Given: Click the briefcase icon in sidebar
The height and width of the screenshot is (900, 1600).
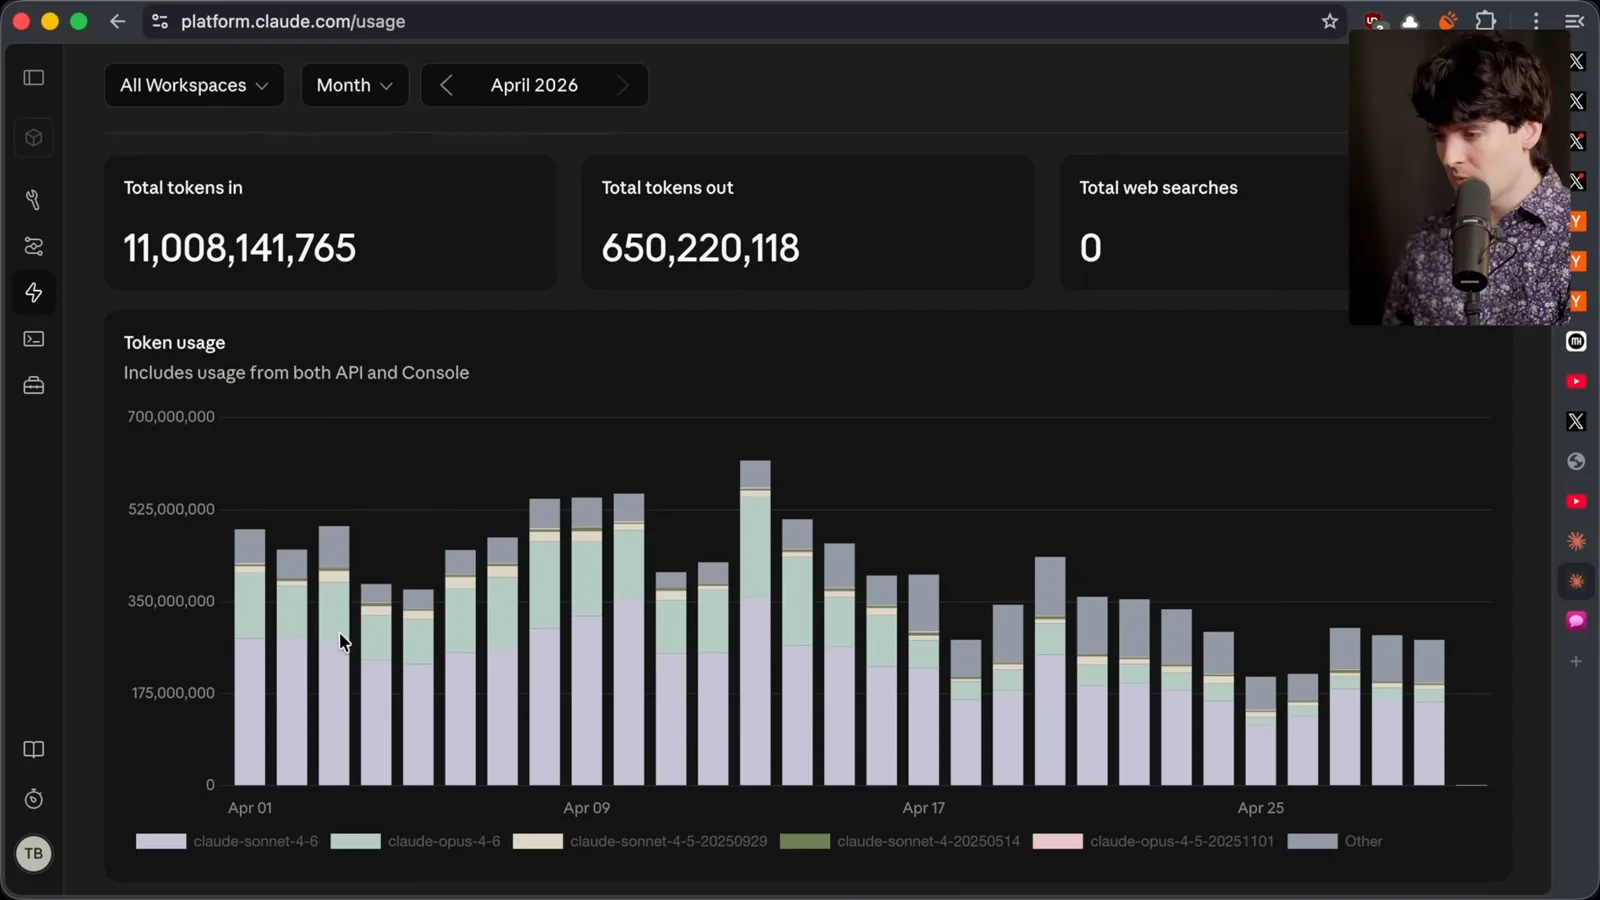Looking at the screenshot, I should tap(34, 385).
